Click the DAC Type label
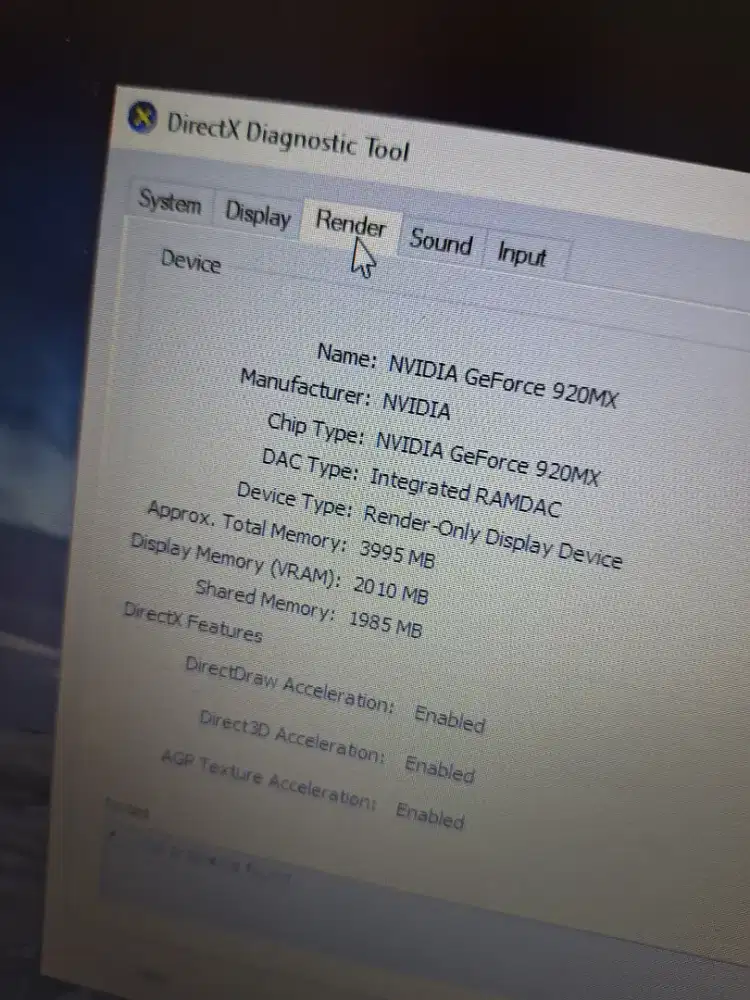Image resolution: width=750 pixels, height=1000 pixels. (311, 465)
